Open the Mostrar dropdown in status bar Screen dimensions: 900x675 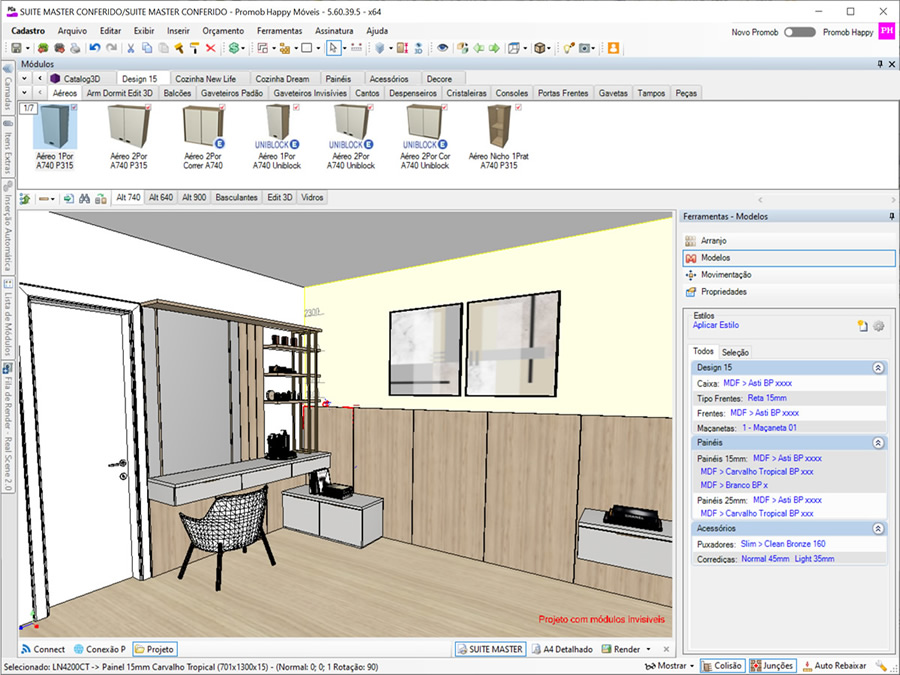[x=673, y=665]
